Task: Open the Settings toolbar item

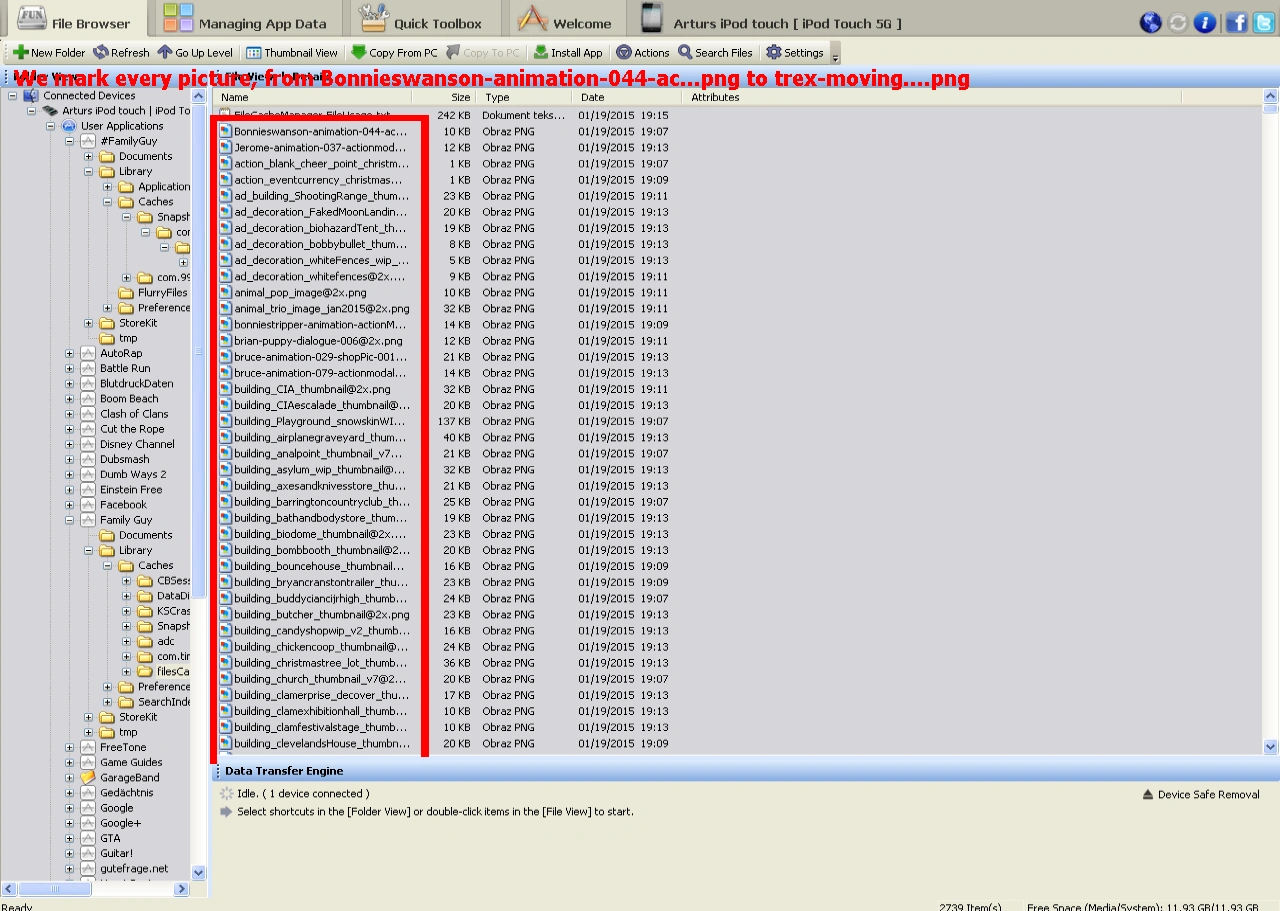Action: pos(795,53)
